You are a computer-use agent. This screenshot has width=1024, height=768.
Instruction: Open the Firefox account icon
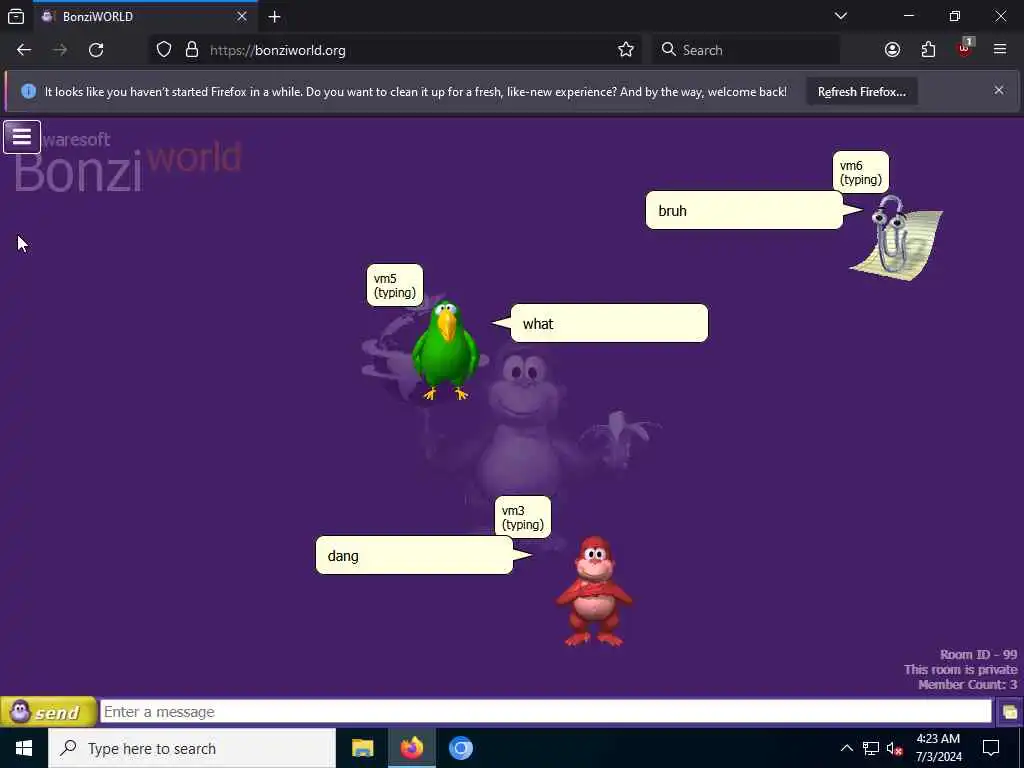click(x=892, y=50)
